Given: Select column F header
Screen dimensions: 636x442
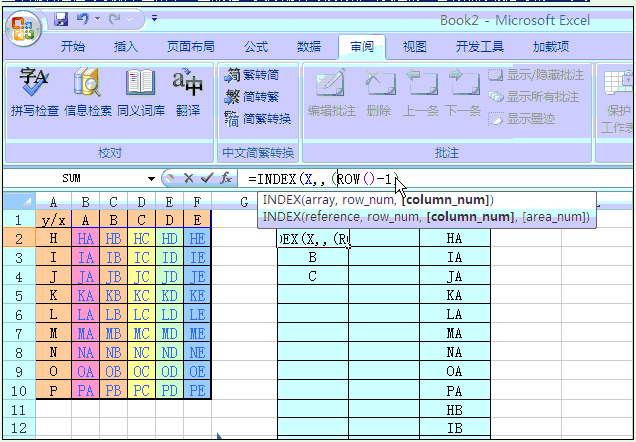Looking at the screenshot, I should [x=198, y=202].
